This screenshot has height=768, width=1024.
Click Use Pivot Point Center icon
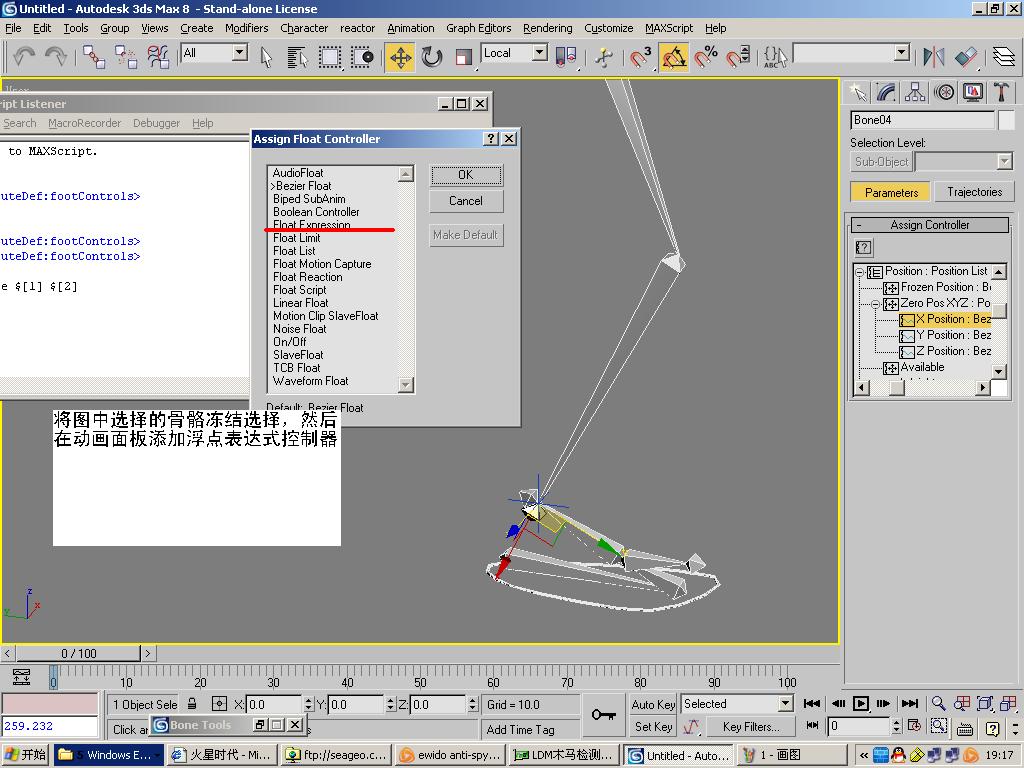pos(566,57)
